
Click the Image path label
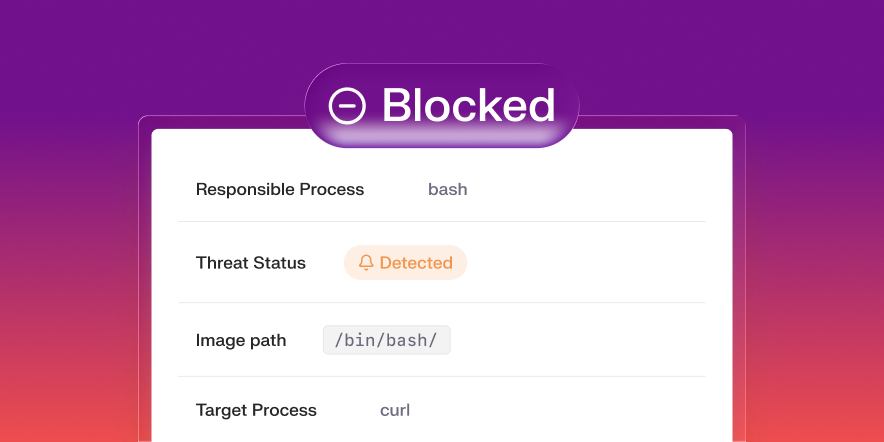click(241, 341)
